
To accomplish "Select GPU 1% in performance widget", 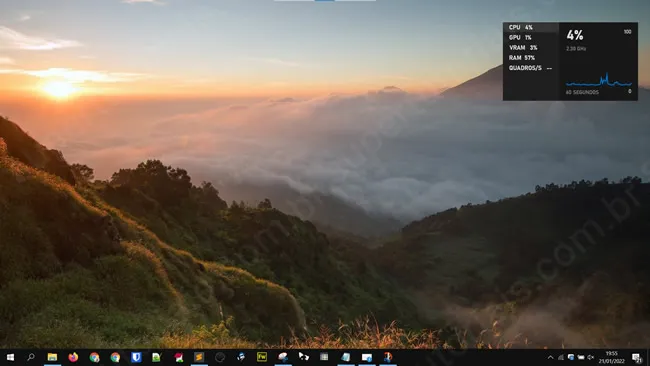I will (x=531, y=37).
